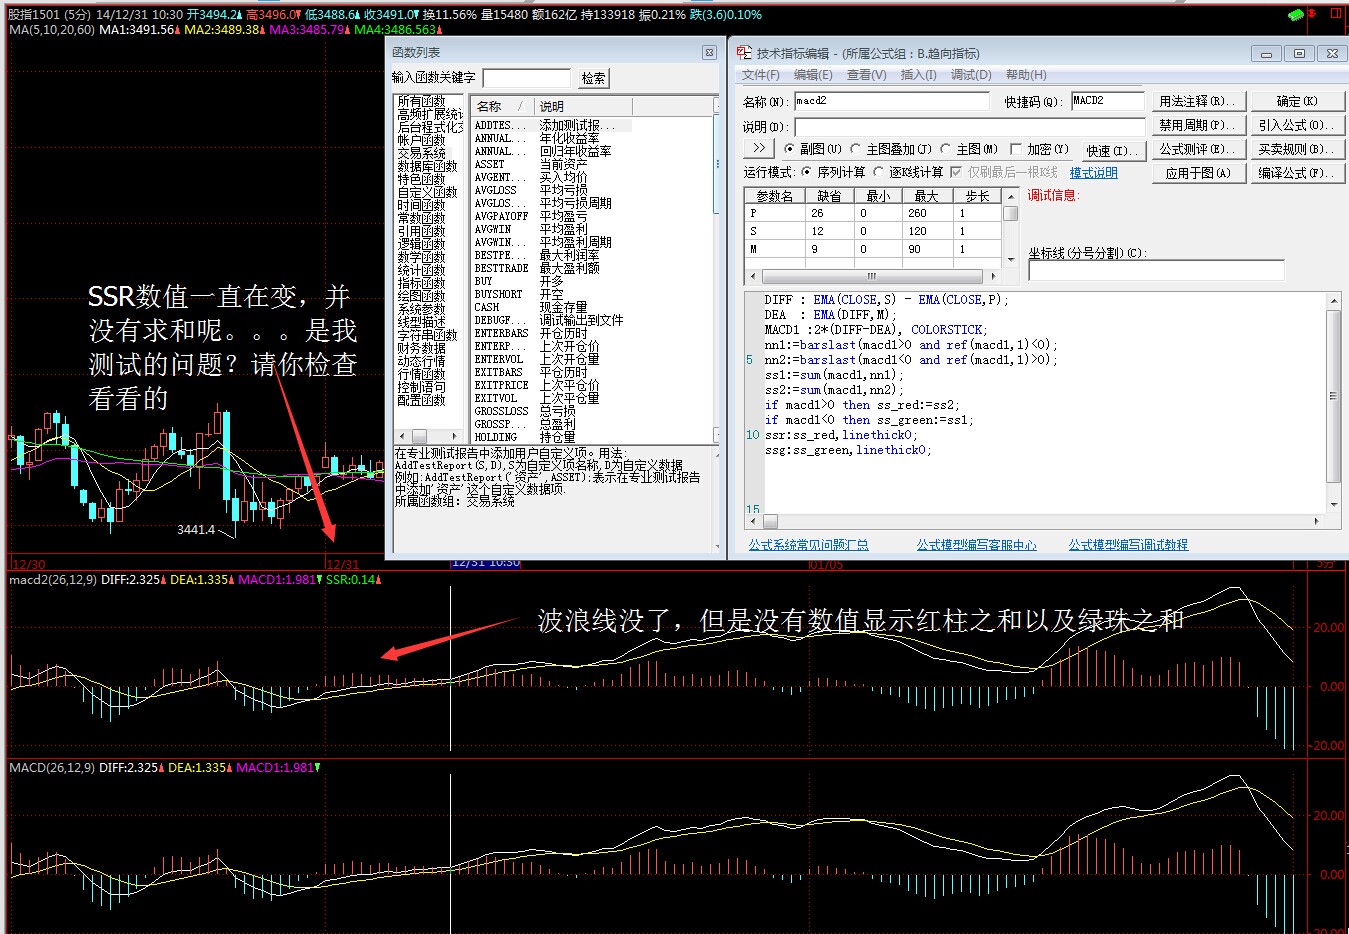
Task: Select the BUYSHORT function row
Action: click(x=552, y=294)
